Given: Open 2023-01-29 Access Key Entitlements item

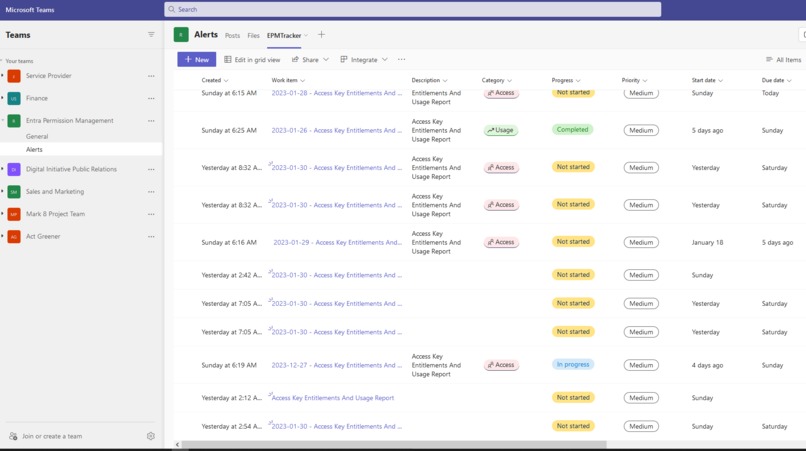Looking at the screenshot, I should pyautogui.click(x=338, y=242).
